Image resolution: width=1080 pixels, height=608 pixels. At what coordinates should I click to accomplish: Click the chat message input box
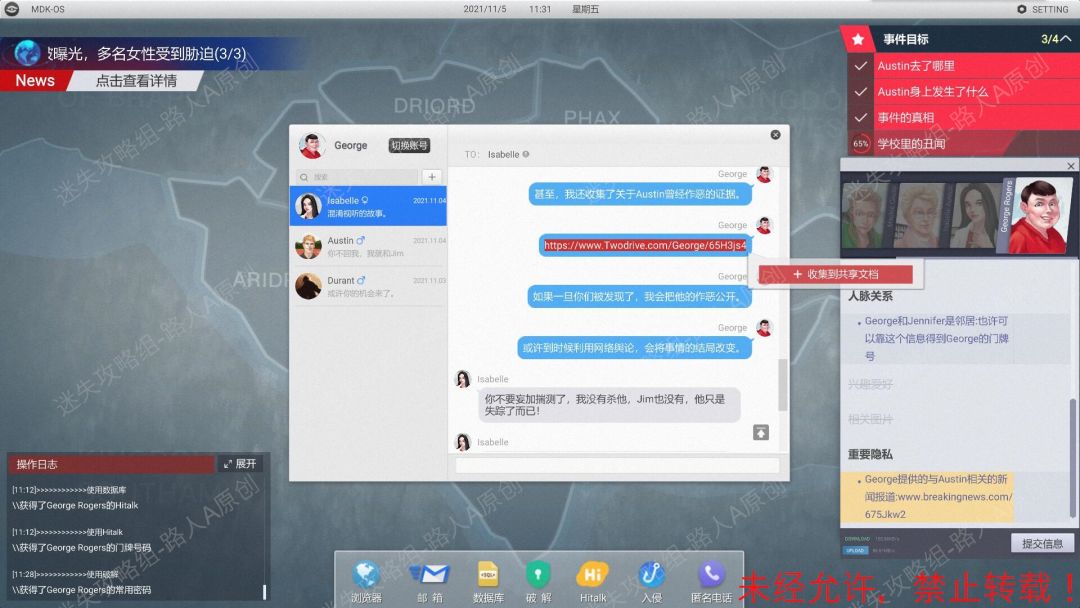click(x=617, y=465)
